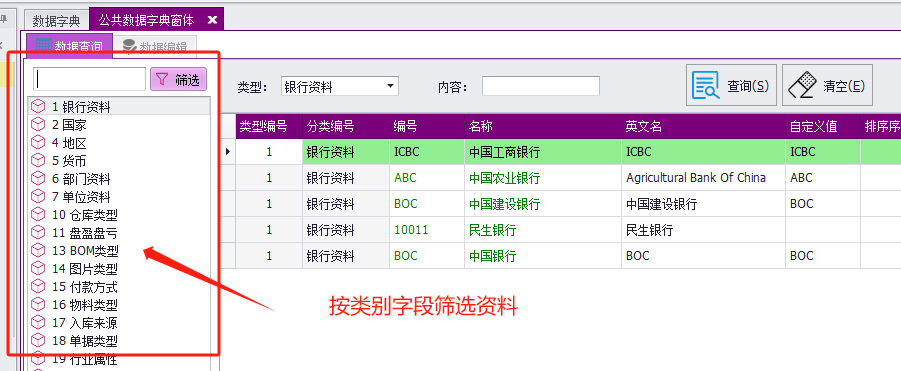Click the funnel filter icon on 筛选
The height and width of the screenshot is (371, 901).
[163, 79]
